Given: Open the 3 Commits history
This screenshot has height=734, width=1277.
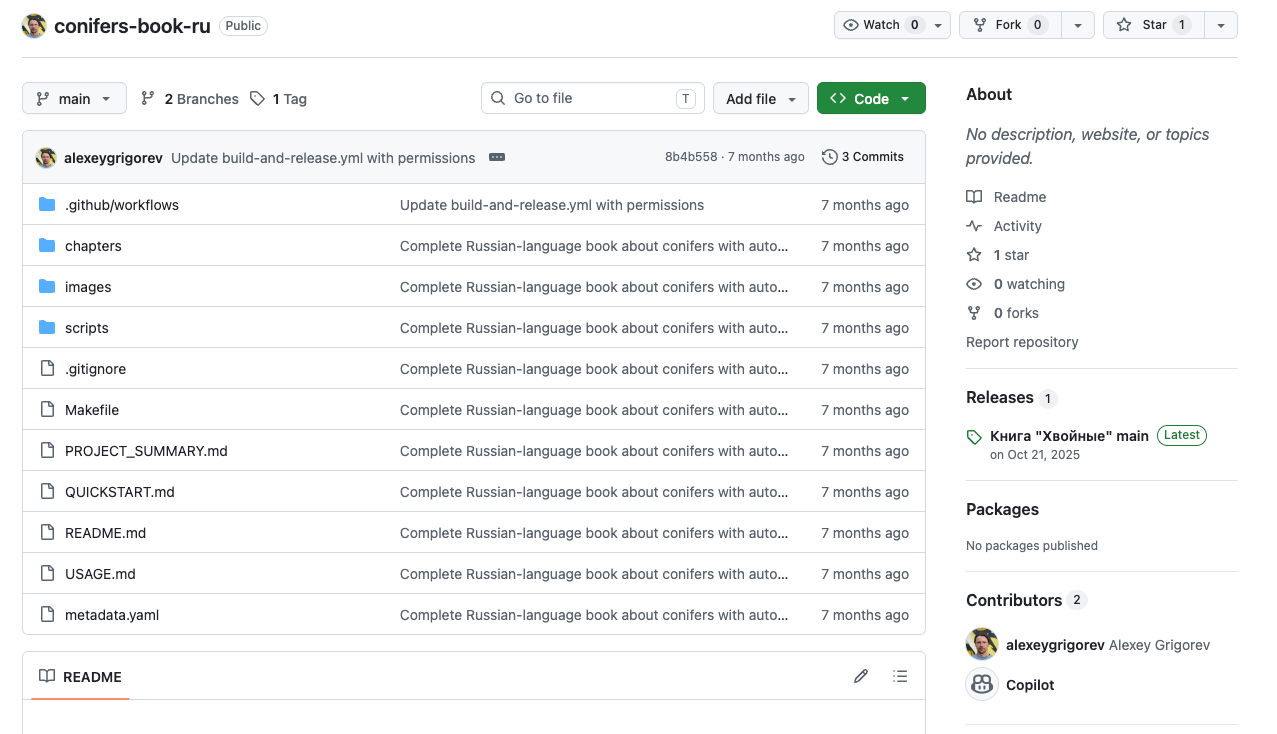Looking at the screenshot, I should (x=863, y=157).
